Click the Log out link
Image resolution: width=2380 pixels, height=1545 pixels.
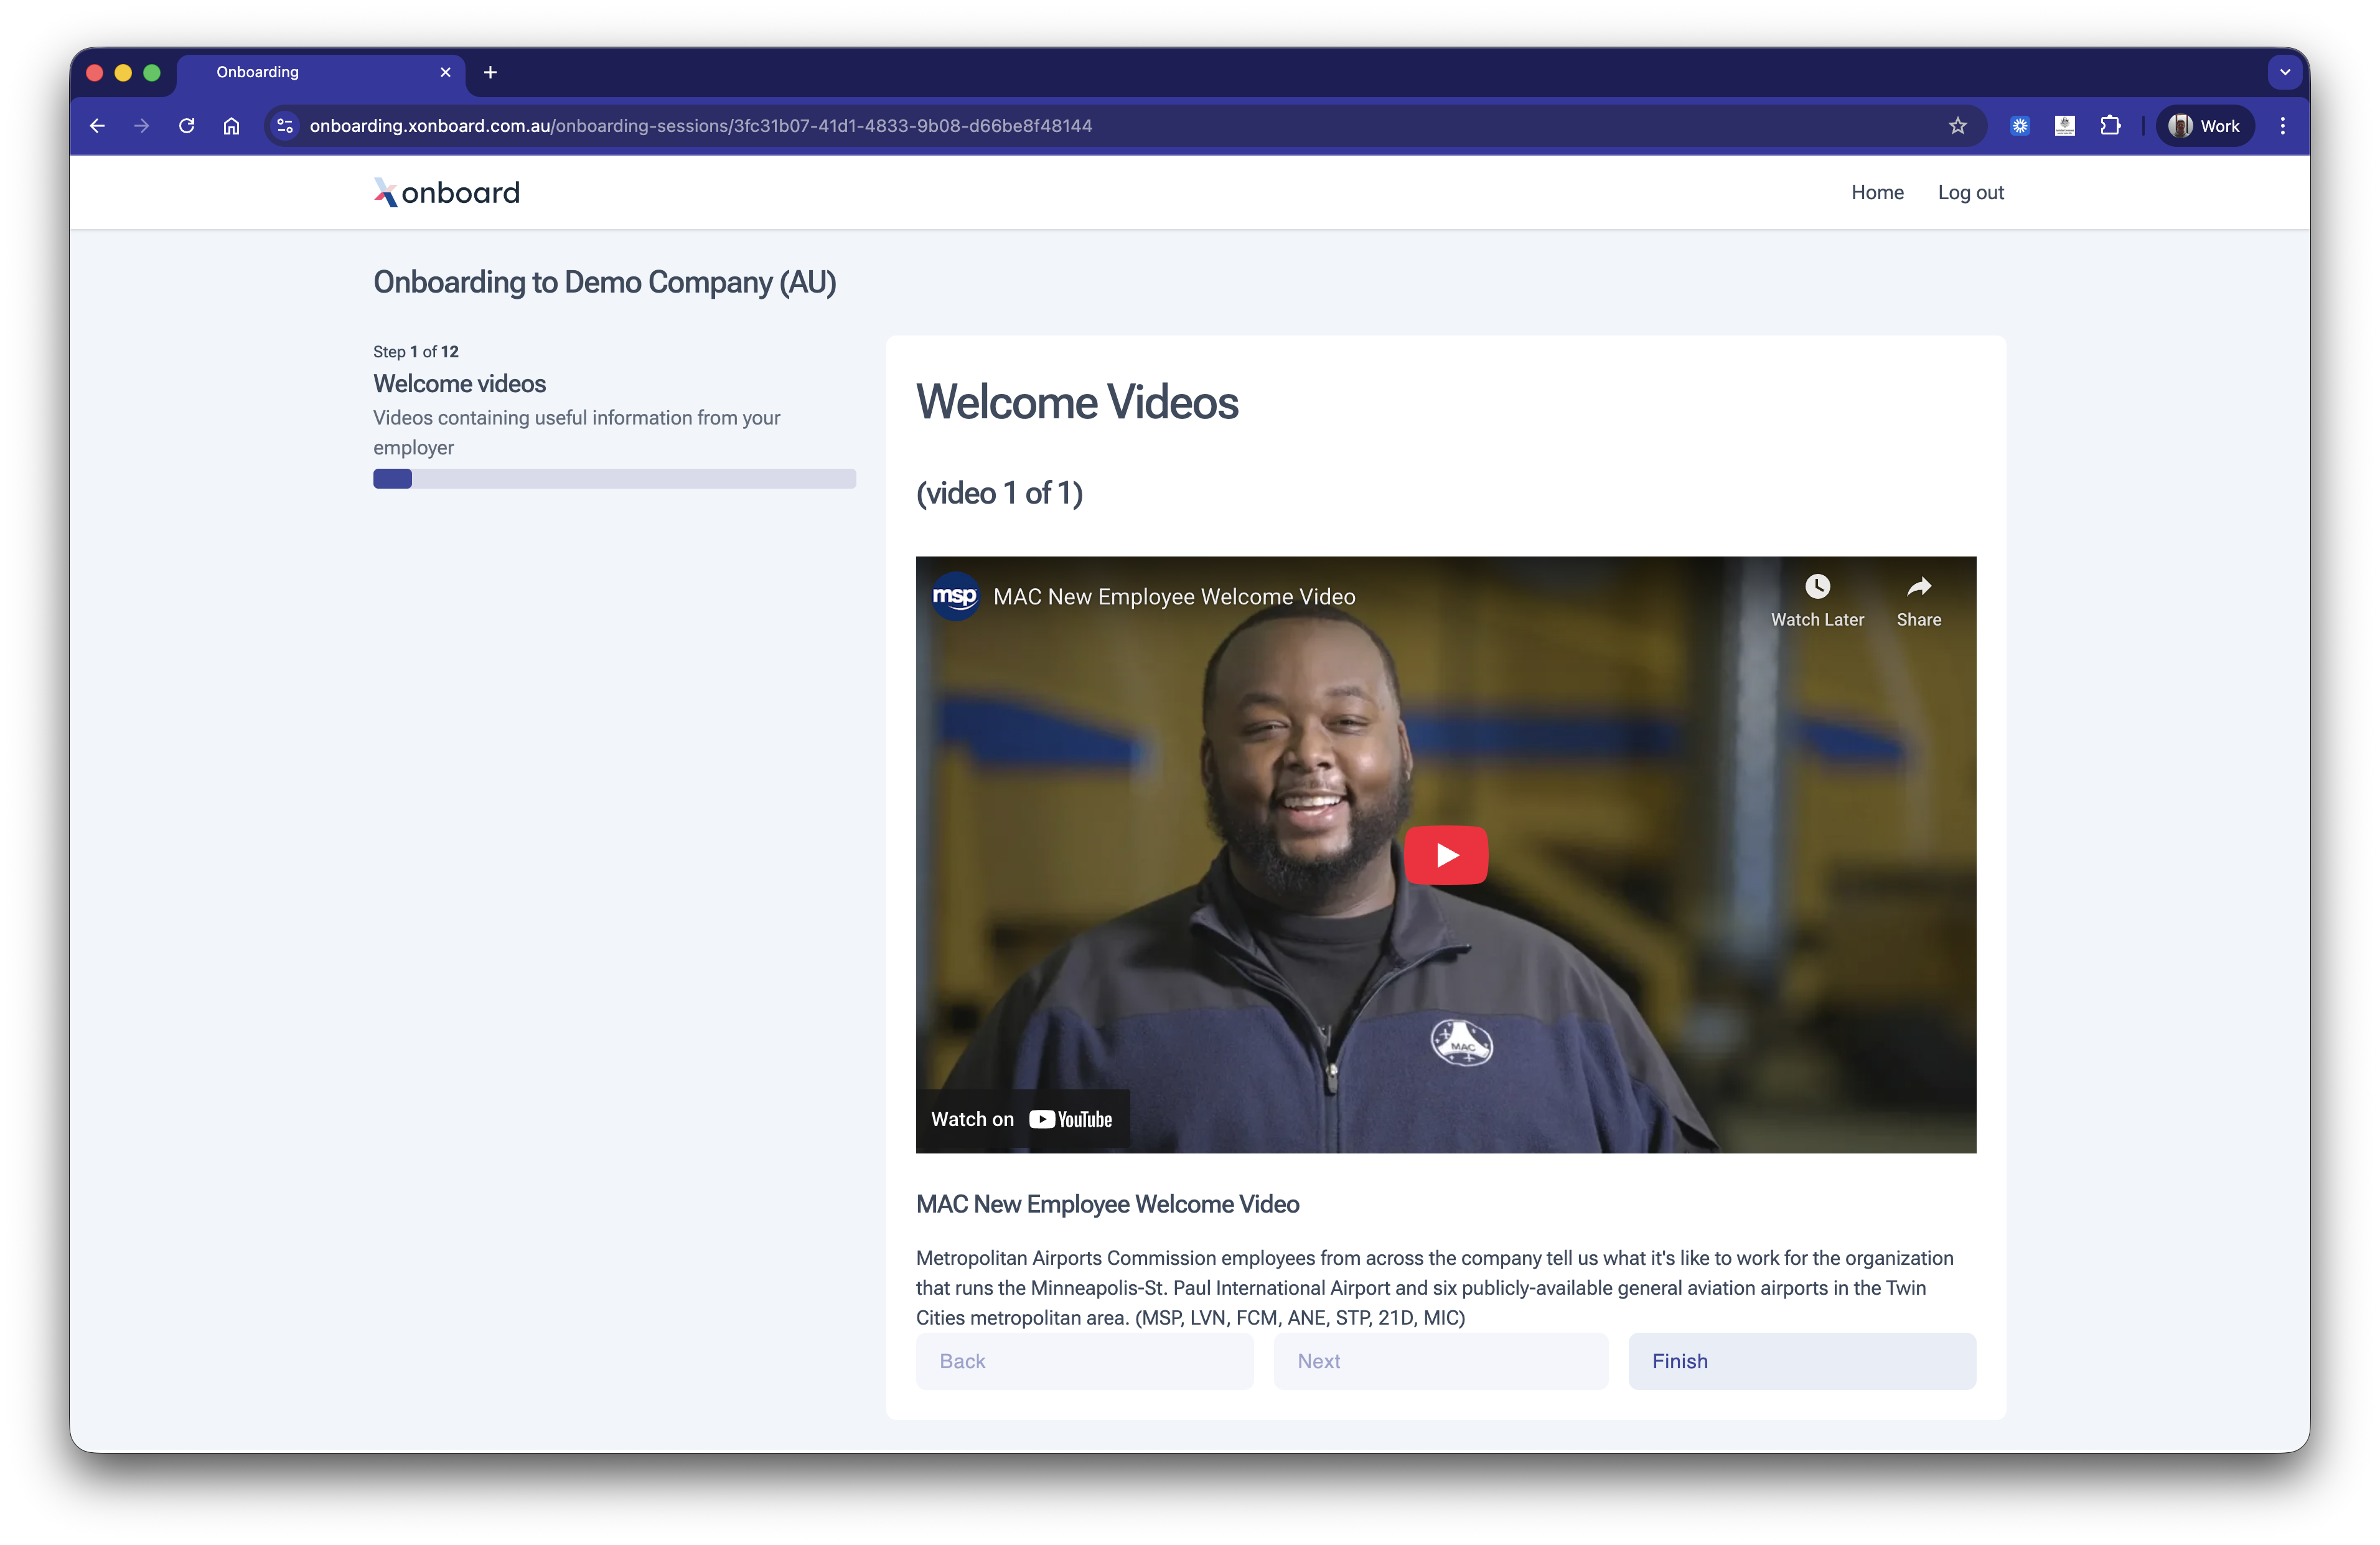coord(1970,191)
